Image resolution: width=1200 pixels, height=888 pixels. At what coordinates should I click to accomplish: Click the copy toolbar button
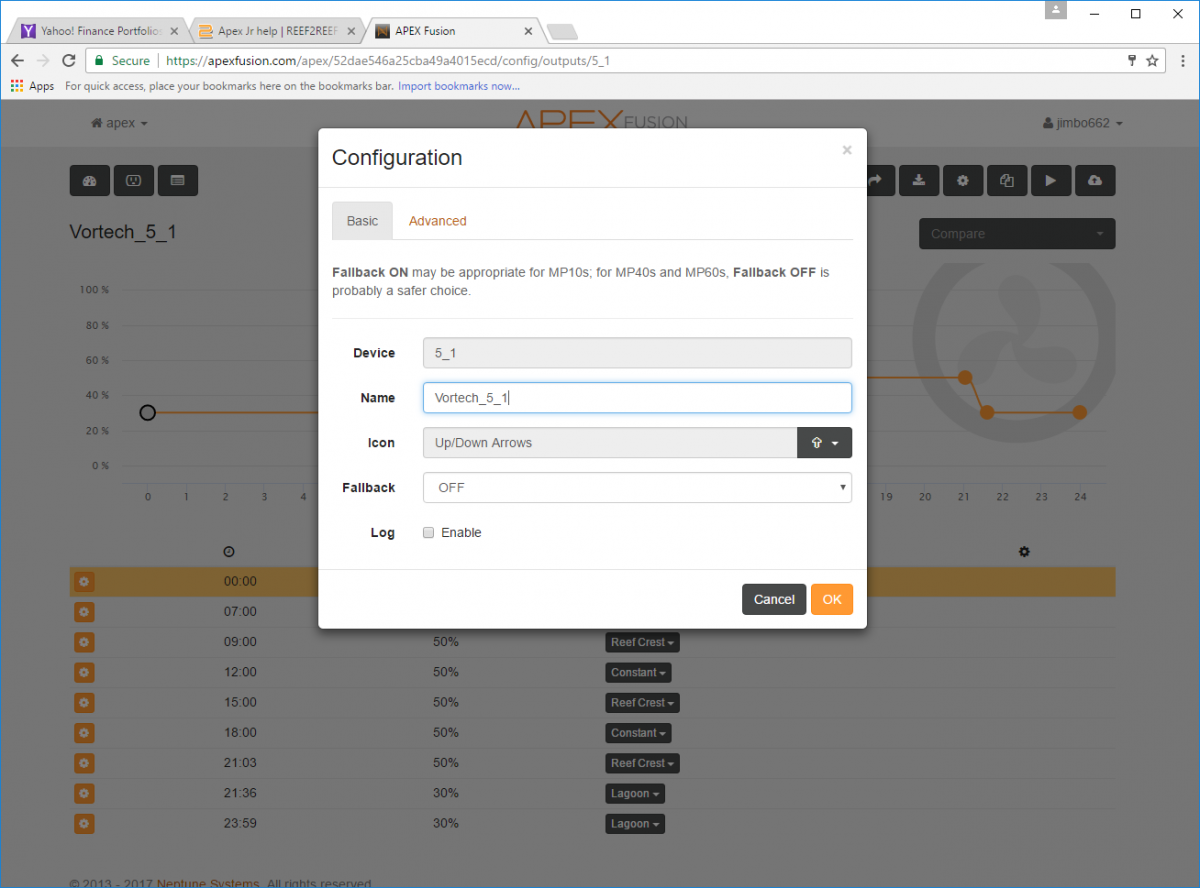[1007, 181]
